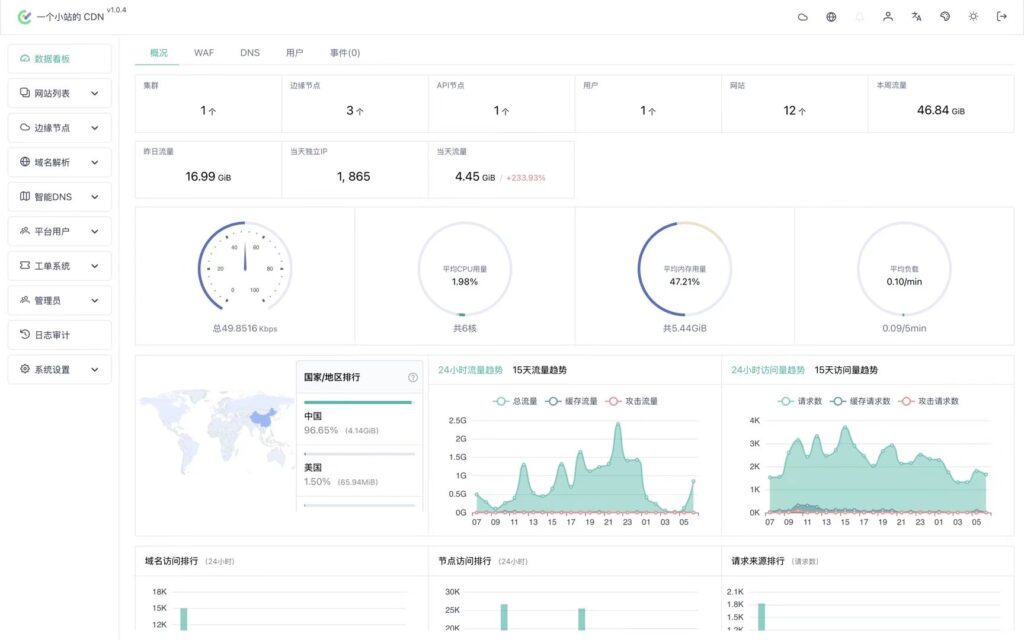
Task: Open the user profile icon
Action: tap(888, 17)
